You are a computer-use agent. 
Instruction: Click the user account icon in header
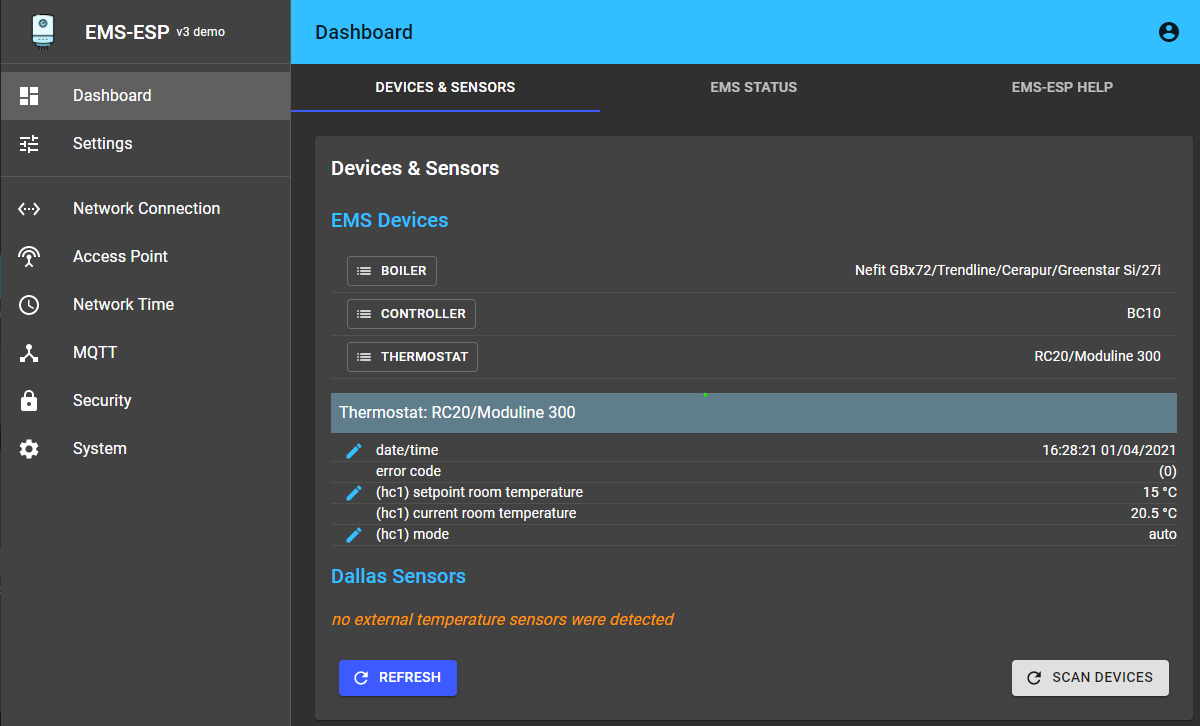[1168, 32]
